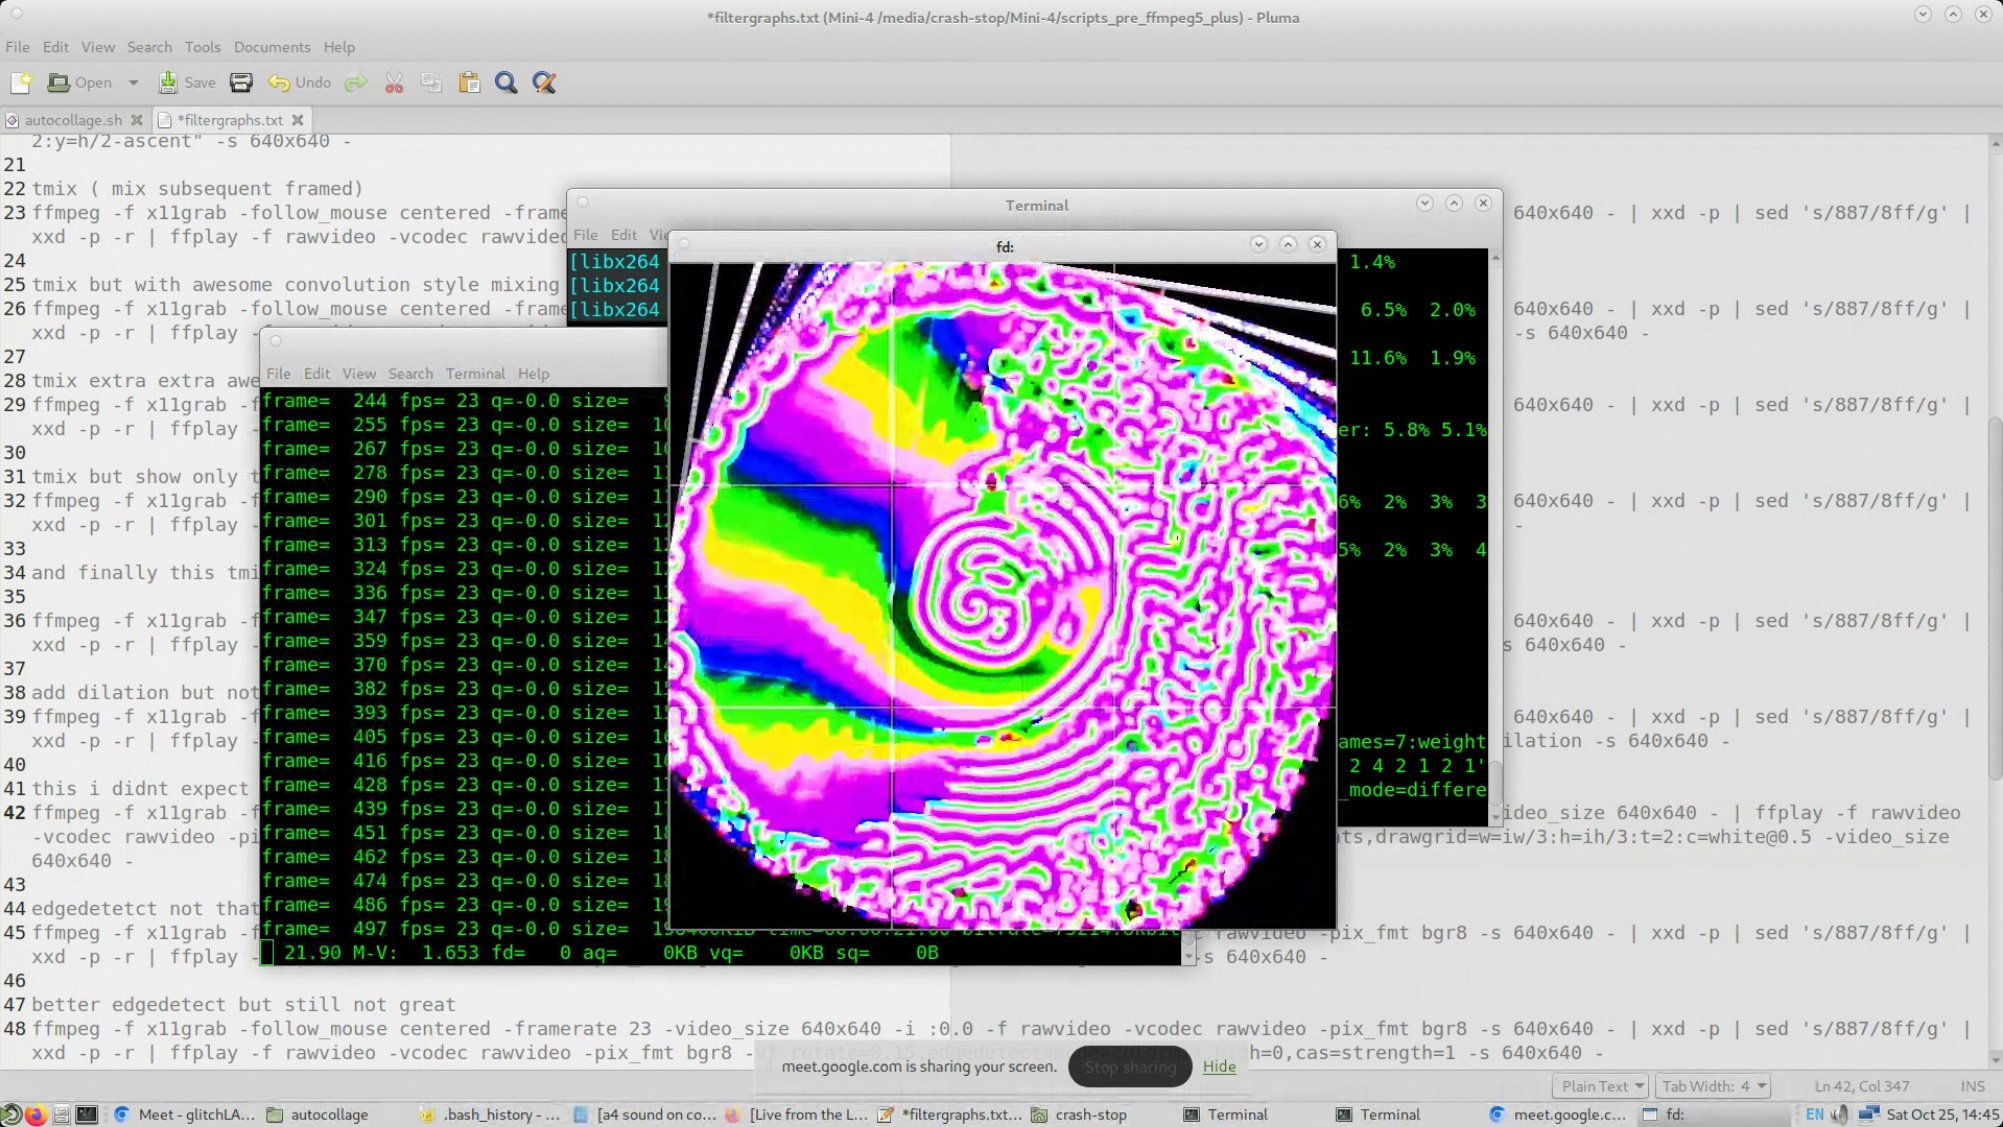Close the filtergraphs.txt tab
Screen dimensions: 2003x1127
(298, 120)
